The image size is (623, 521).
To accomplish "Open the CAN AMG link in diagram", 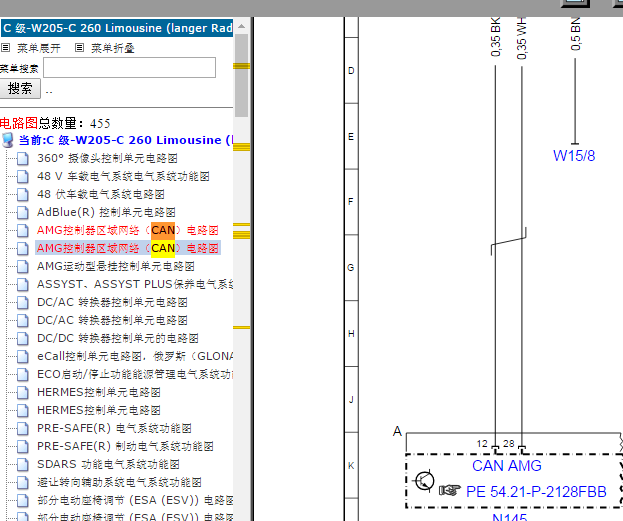I will click(507, 465).
